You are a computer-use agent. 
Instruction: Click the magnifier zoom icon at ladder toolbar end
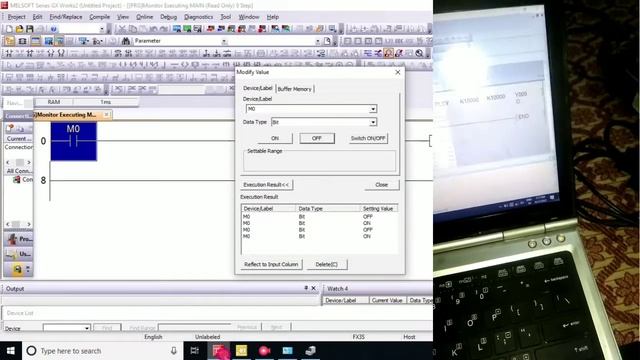(419, 53)
